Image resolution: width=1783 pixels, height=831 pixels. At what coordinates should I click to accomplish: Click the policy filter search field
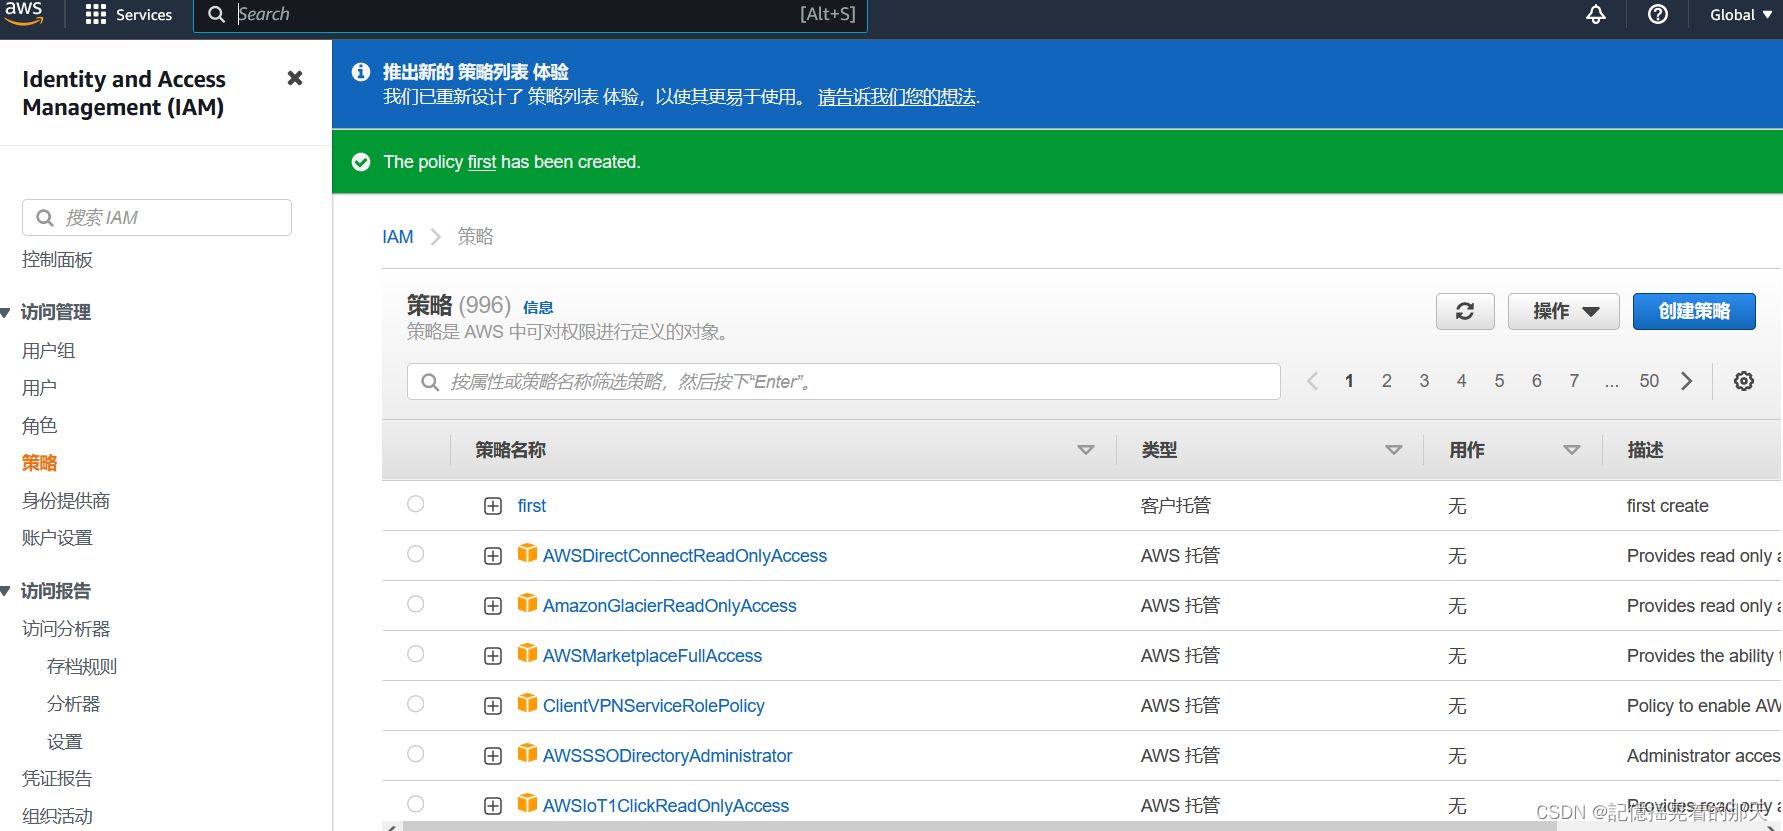pos(844,382)
